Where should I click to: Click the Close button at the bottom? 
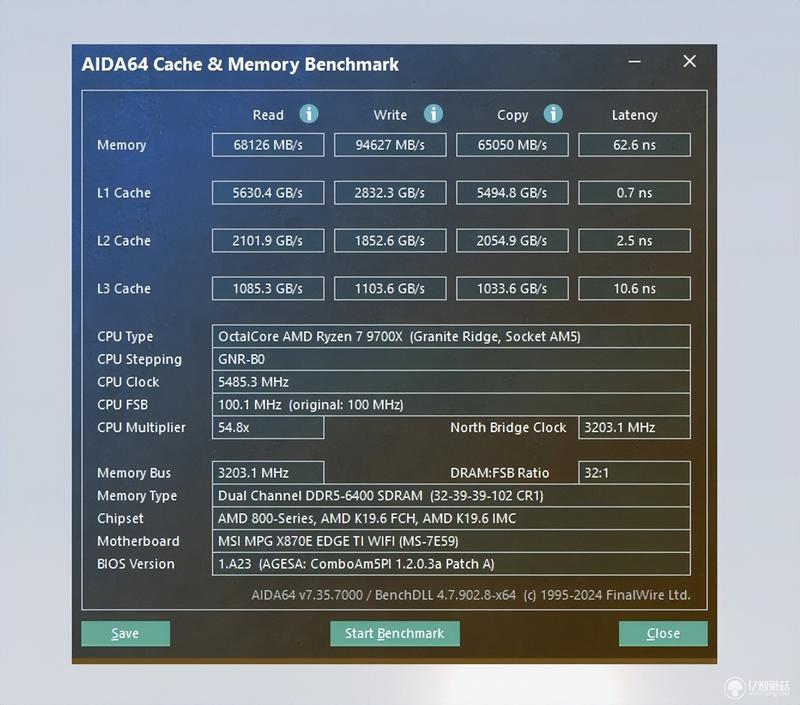663,633
